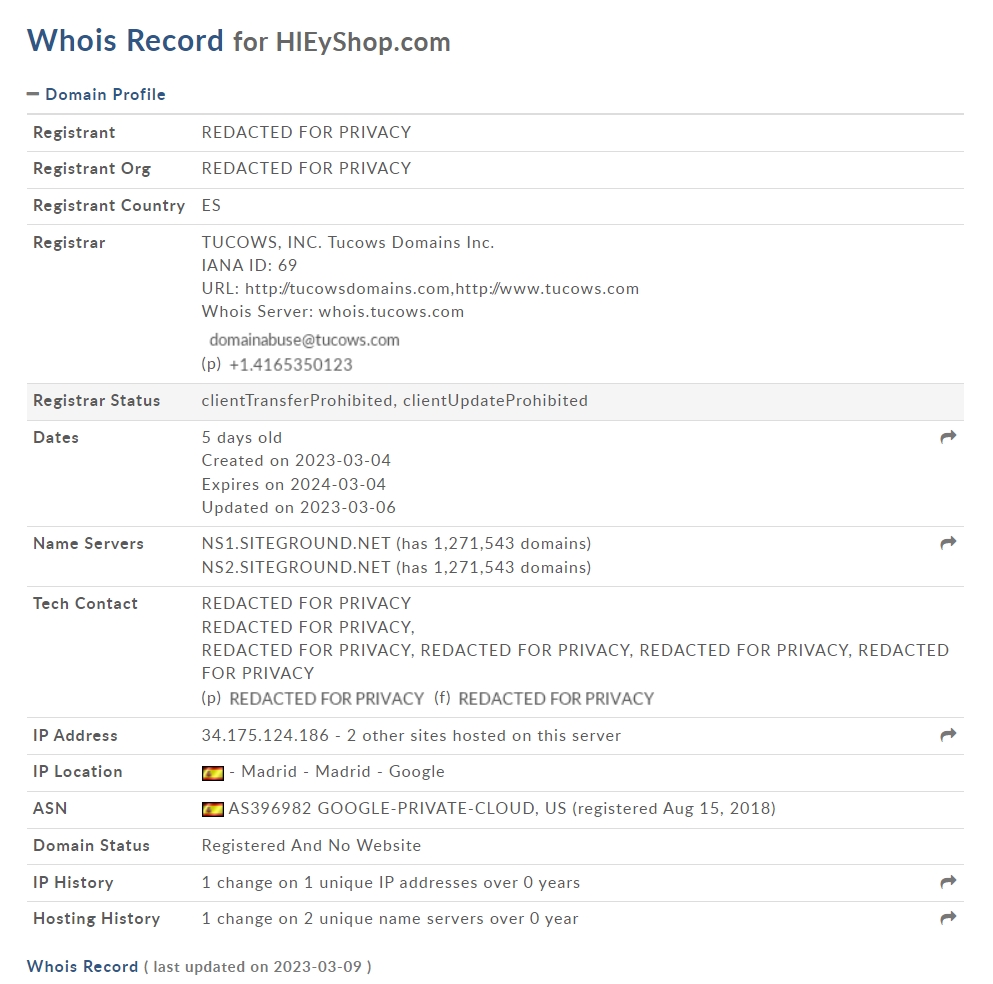The width and height of the screenshot is (993, 984).
Task: Click share arrow beside Name Servers
Action: tap(948, 543)
